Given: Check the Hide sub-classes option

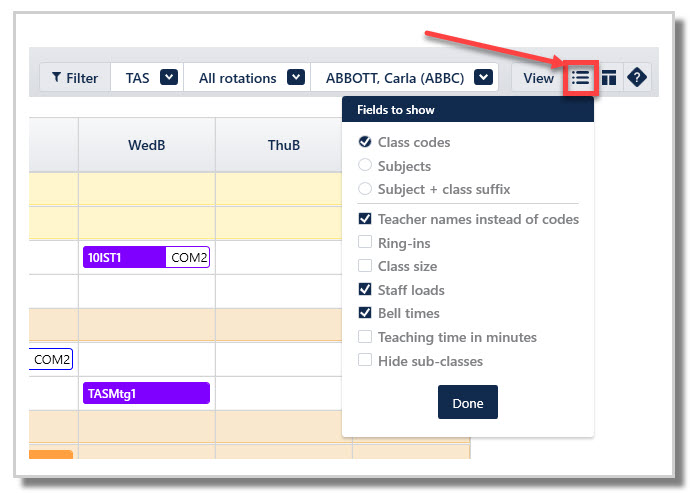Looking at the screenshot, I should [x=365, y=360].
